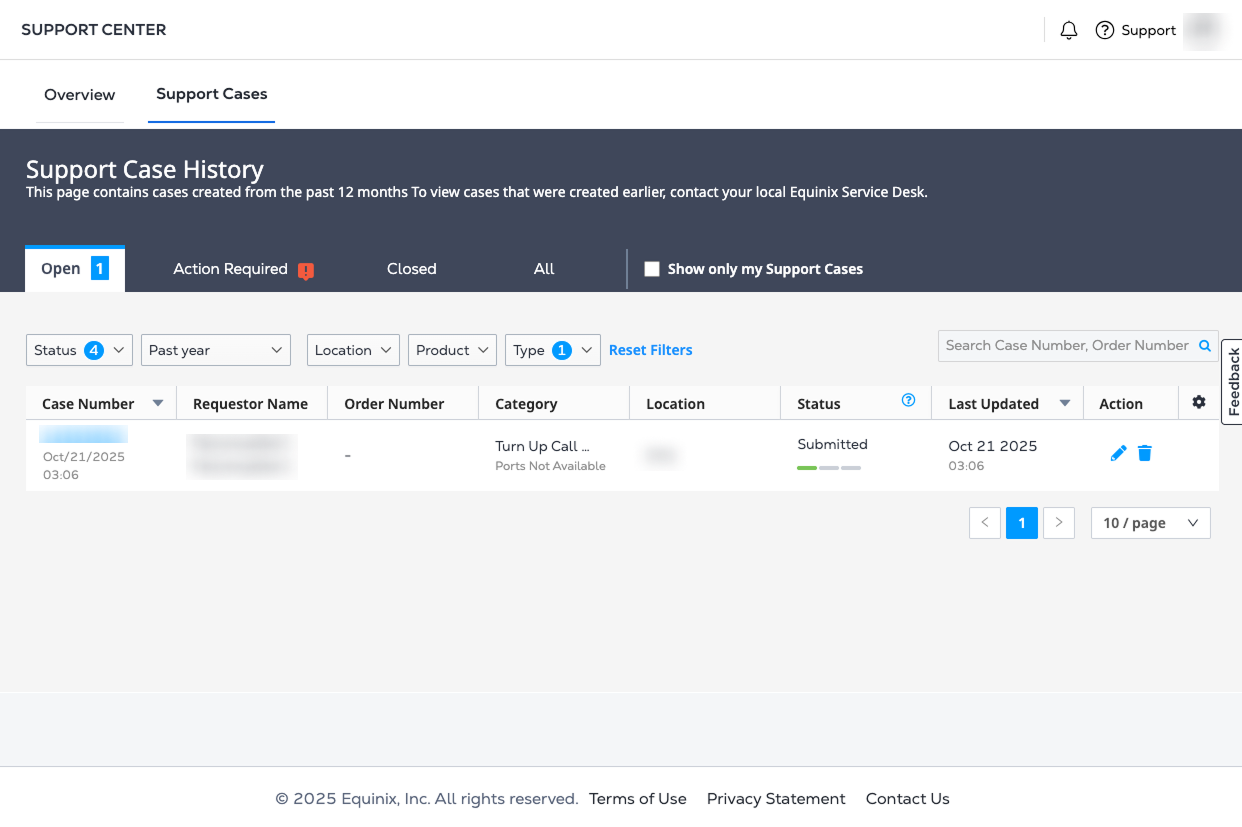Enable Show only my Support Cases
Viewport: 1242px width, 827px height.
pyautogui.click(x=652, y=269)
